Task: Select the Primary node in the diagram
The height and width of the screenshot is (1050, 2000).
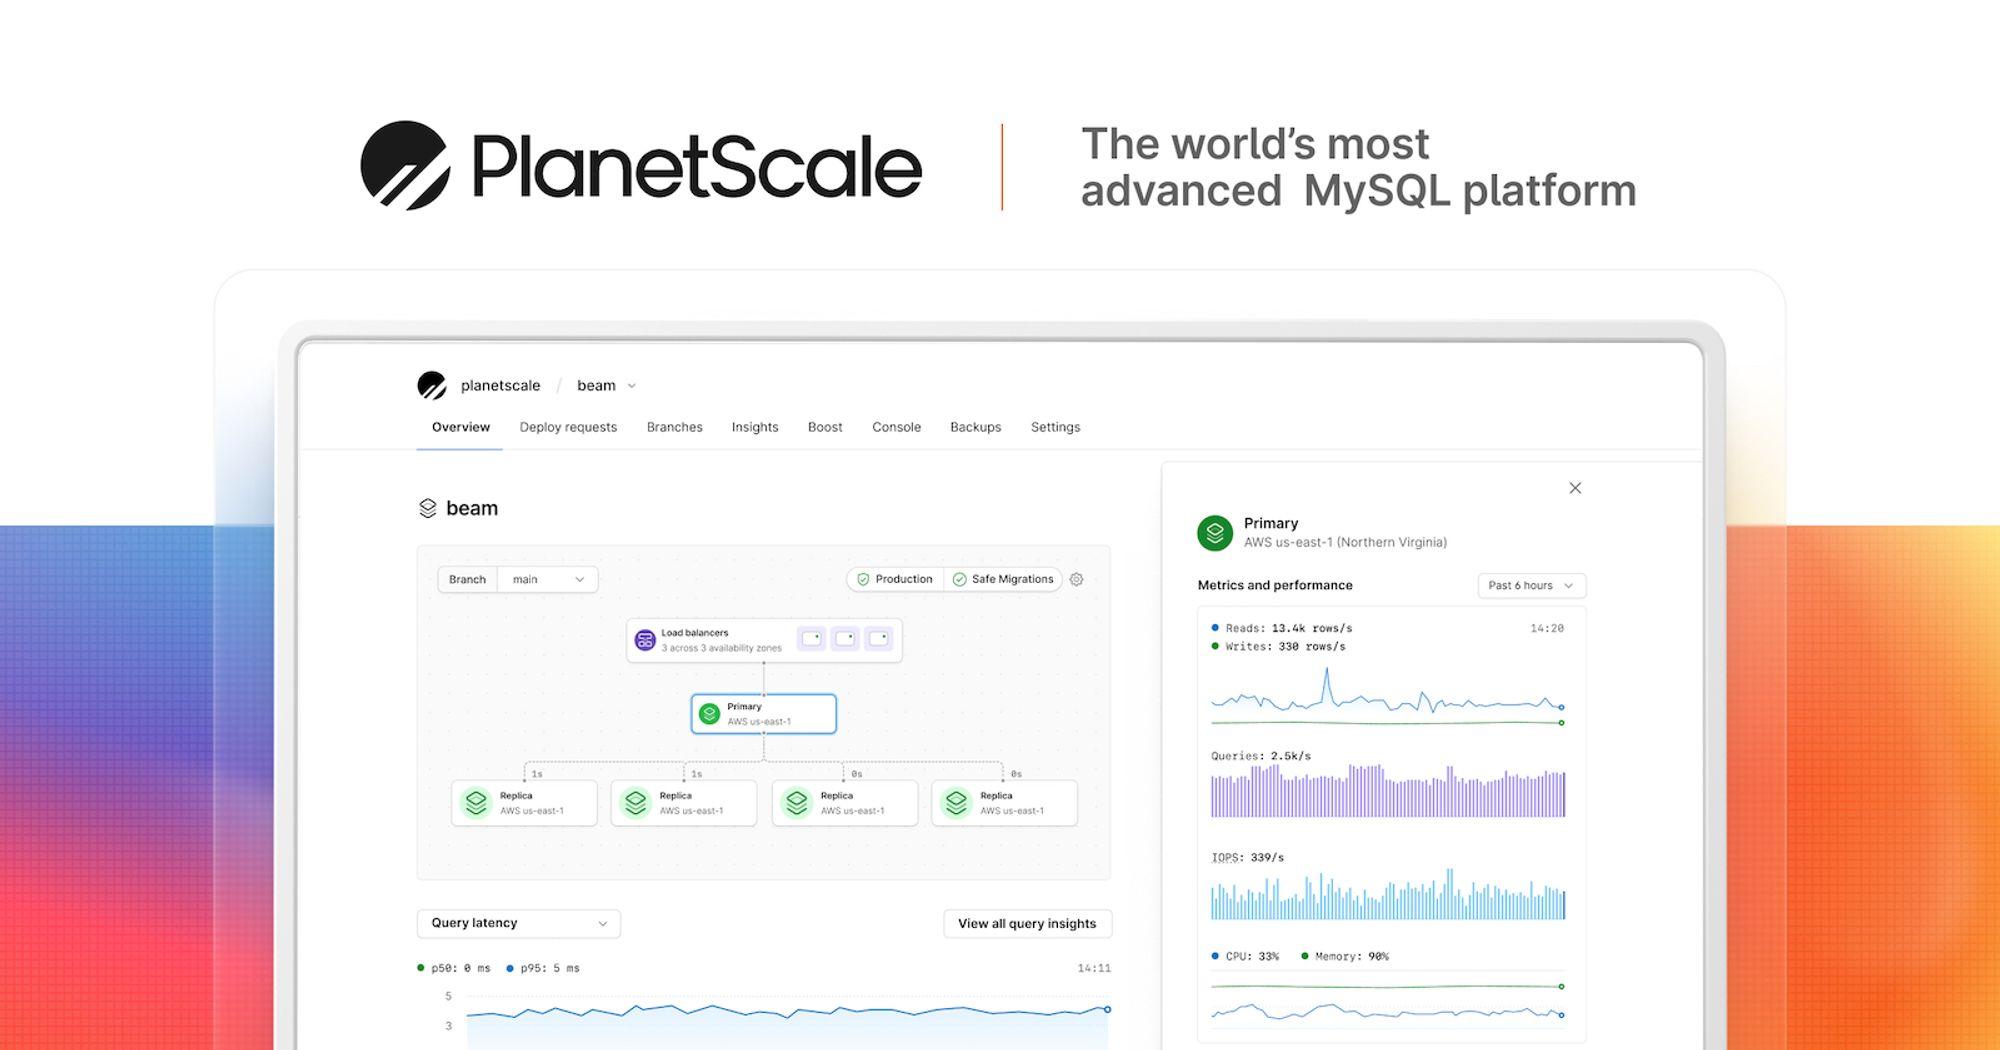Action: pos(763,714)
